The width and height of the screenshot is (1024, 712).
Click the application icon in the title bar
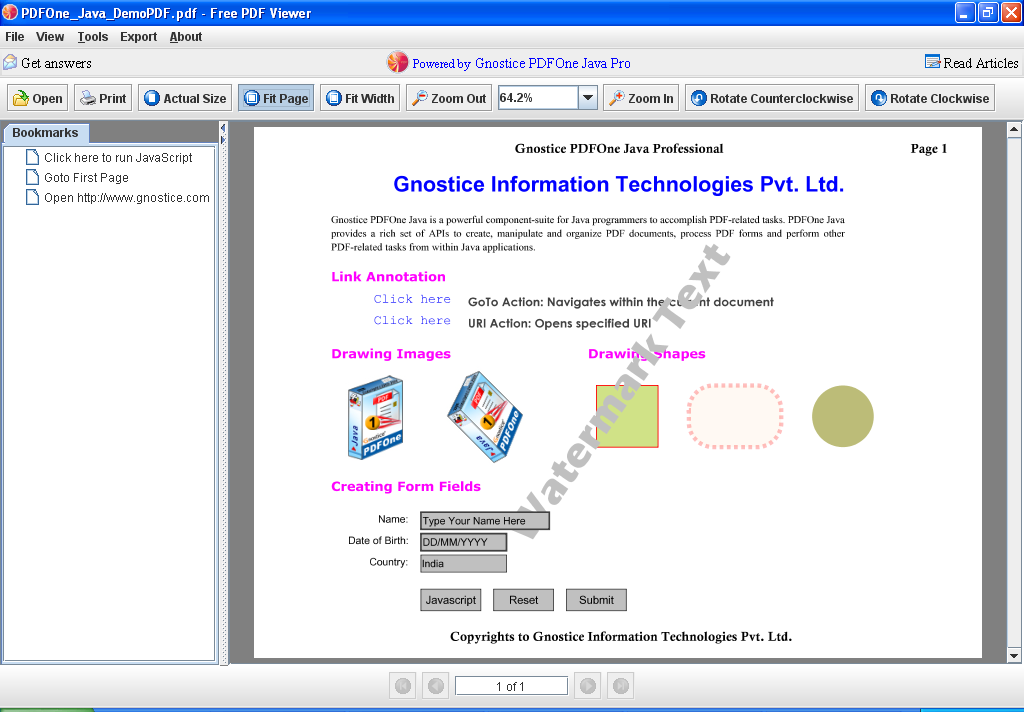[10, 12]
